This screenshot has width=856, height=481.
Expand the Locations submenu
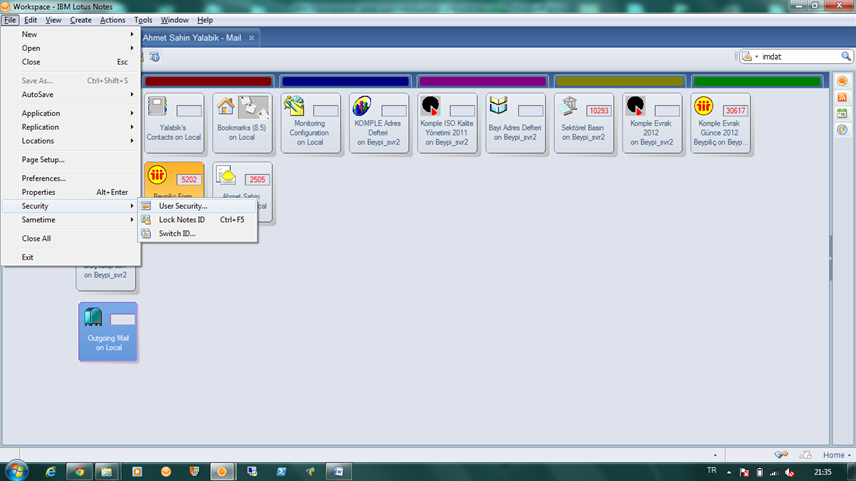point(71,141)
